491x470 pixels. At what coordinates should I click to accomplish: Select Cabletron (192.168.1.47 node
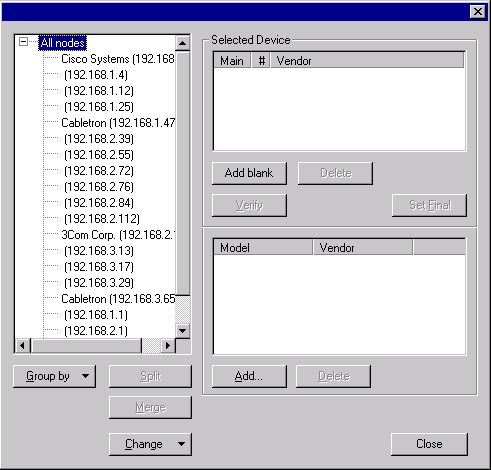coord(118,123)
